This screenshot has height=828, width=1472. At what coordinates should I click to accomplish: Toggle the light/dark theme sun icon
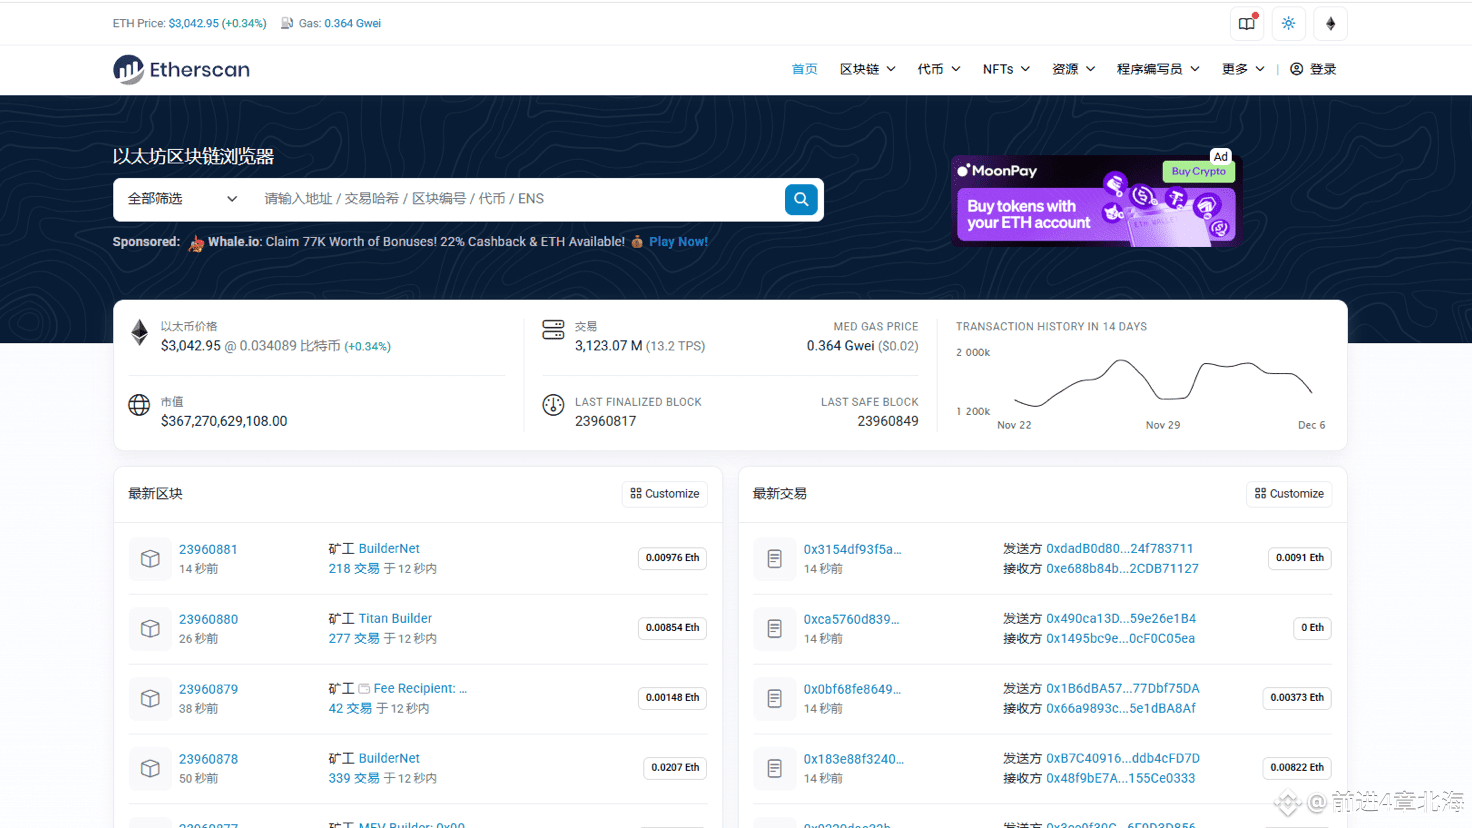(x=1288, y=23)
